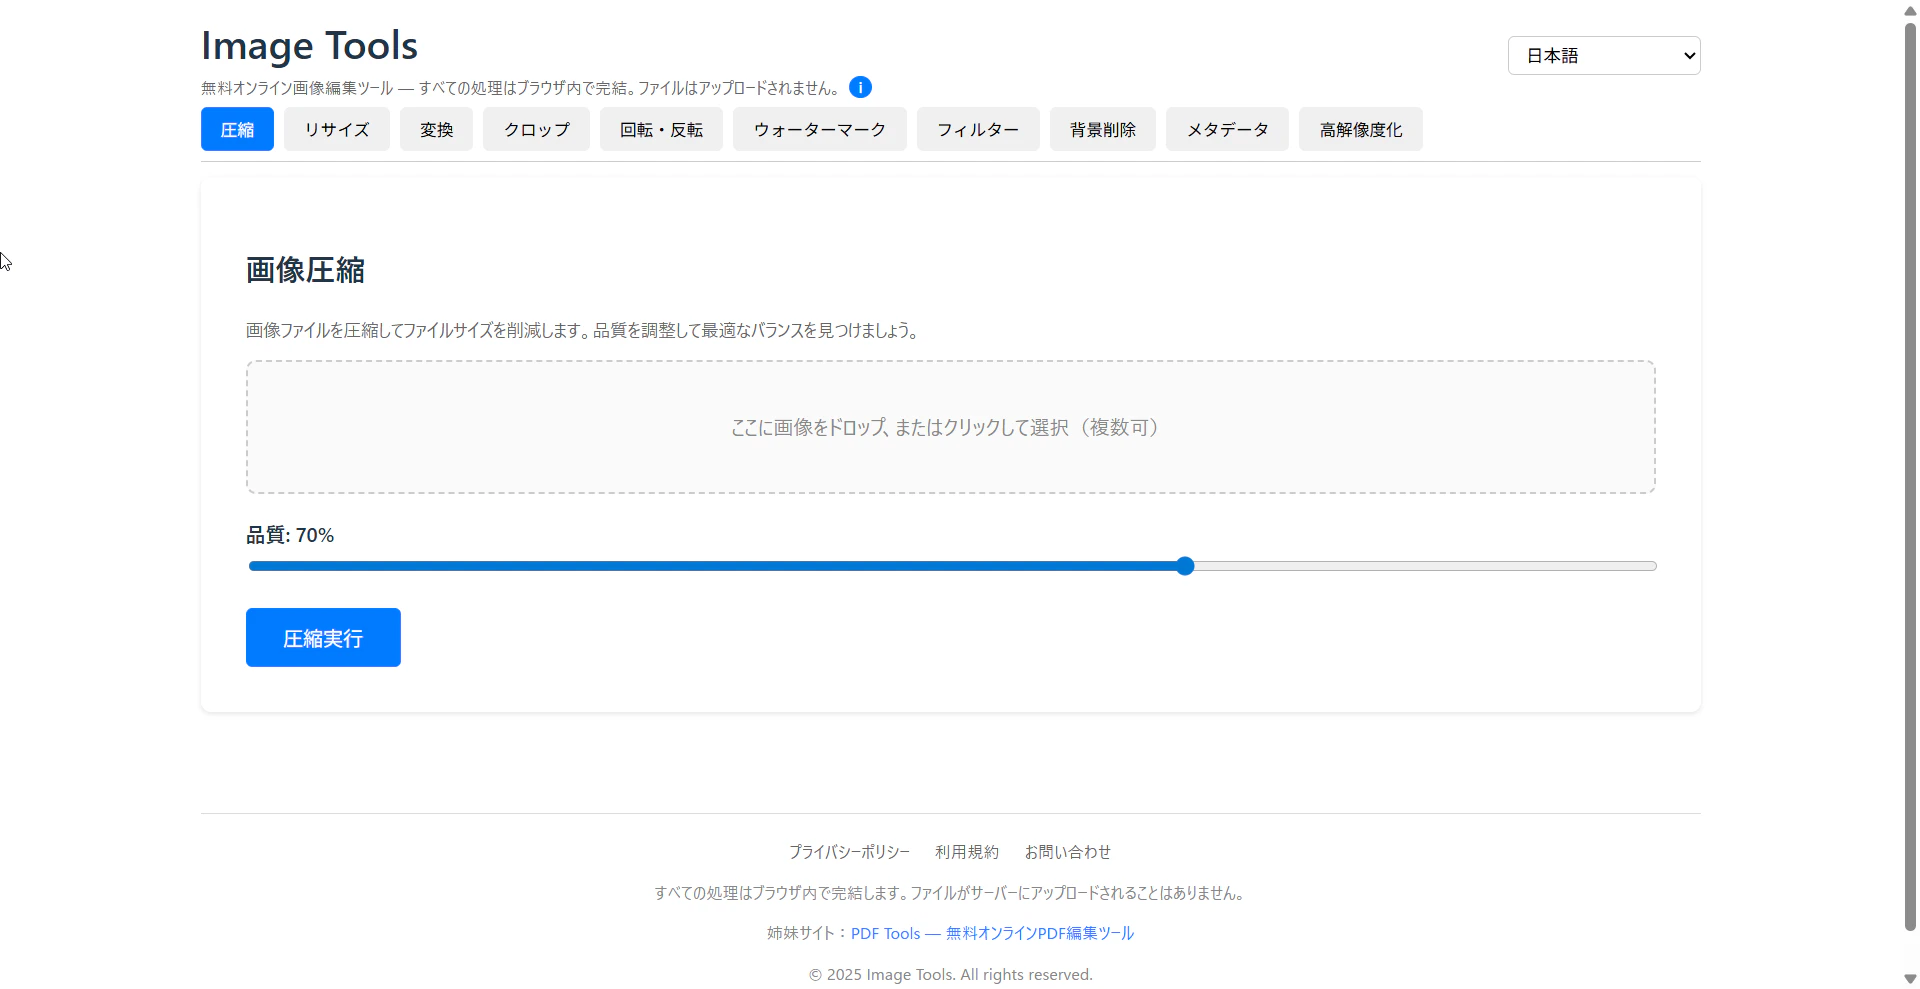Open the 日本語 language dropdown
This screenshot has height=989, width=1920.
[1604, 56]
